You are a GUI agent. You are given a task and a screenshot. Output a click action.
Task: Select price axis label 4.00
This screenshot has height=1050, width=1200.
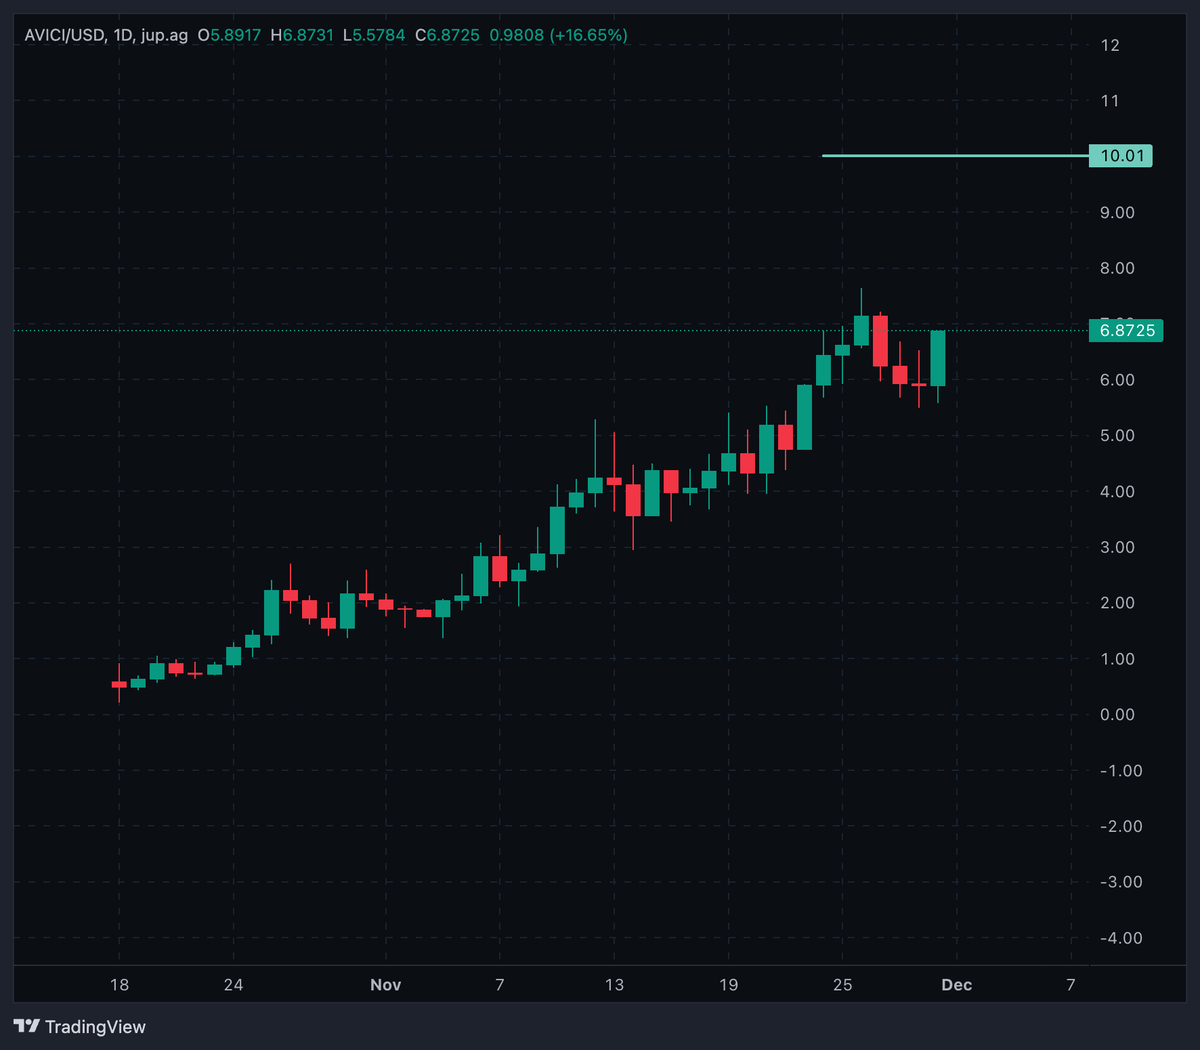1117,492
